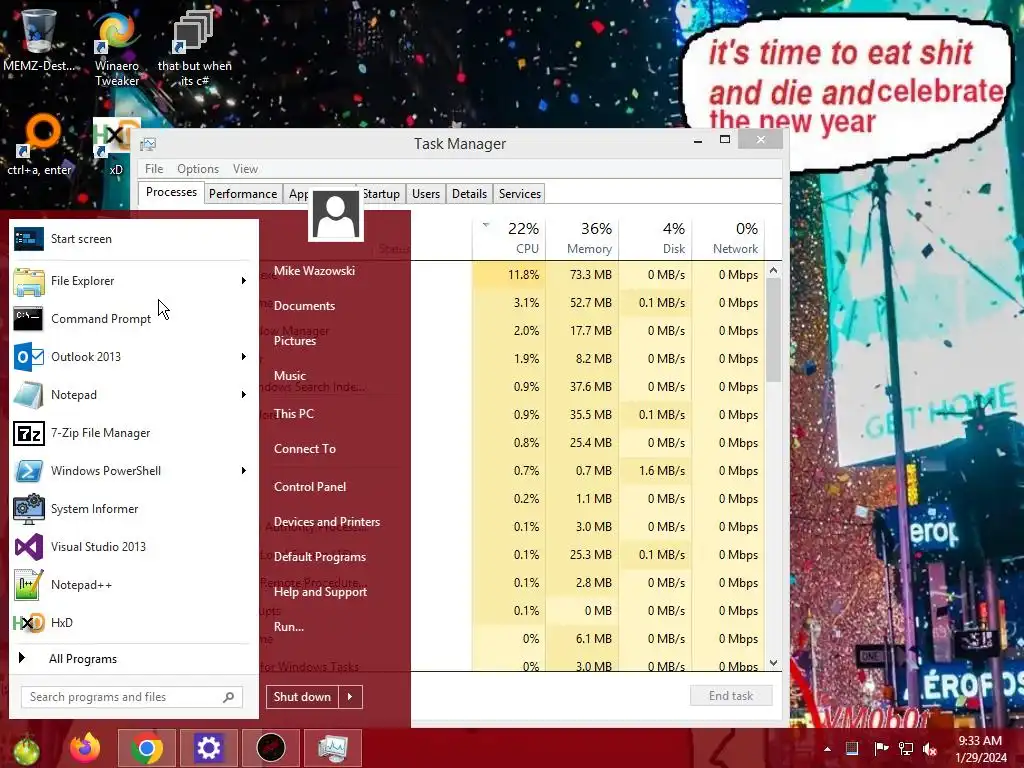Select the 11.8% CPU cell
Viewport: 1024px width, 768px height.
coord(509,275)
